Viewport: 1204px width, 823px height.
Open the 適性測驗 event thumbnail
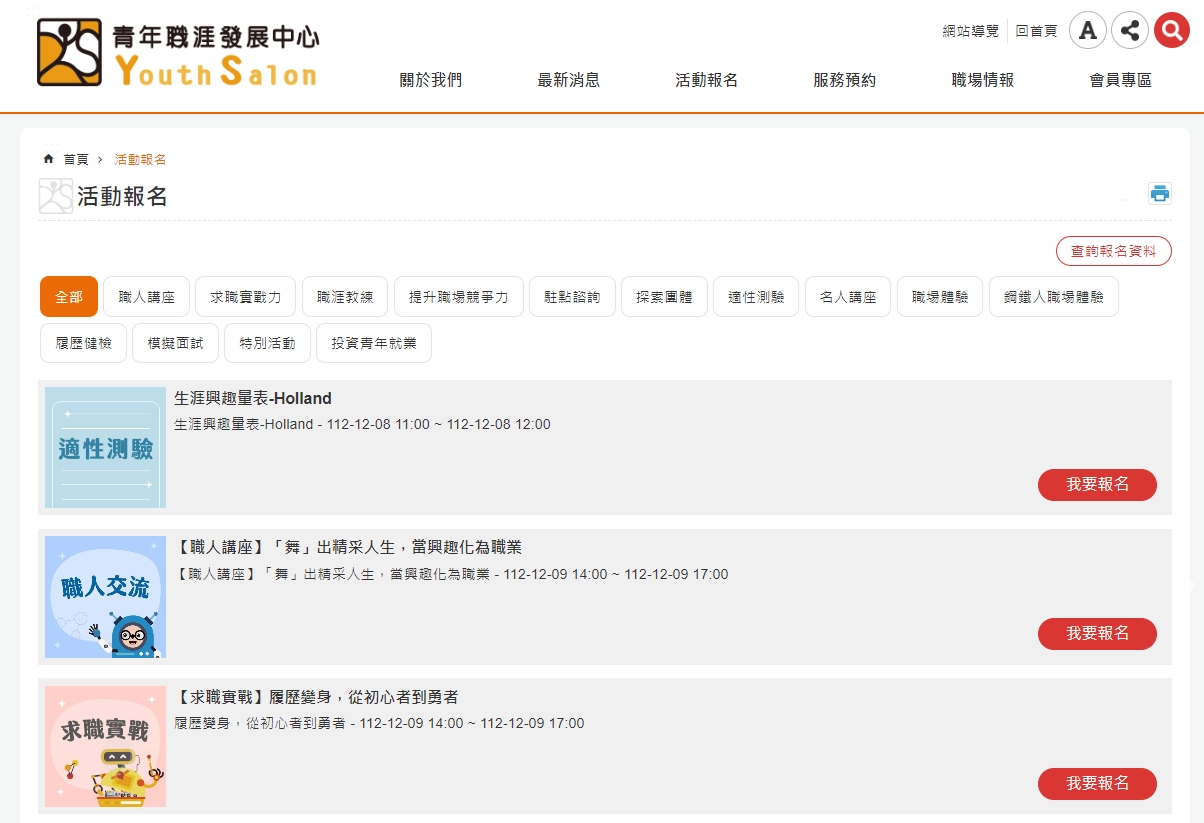click(x=105, y=447)
